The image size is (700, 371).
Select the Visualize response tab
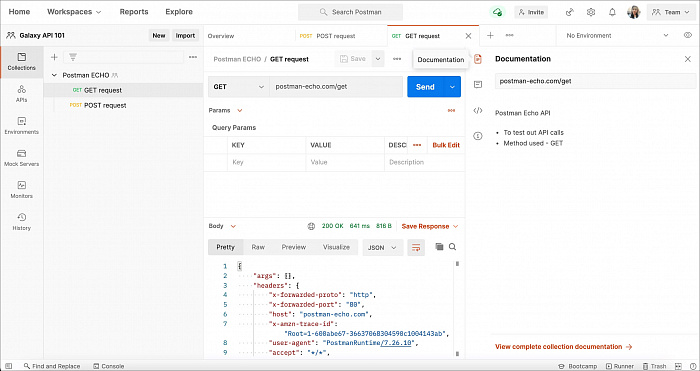coord(336,247)
